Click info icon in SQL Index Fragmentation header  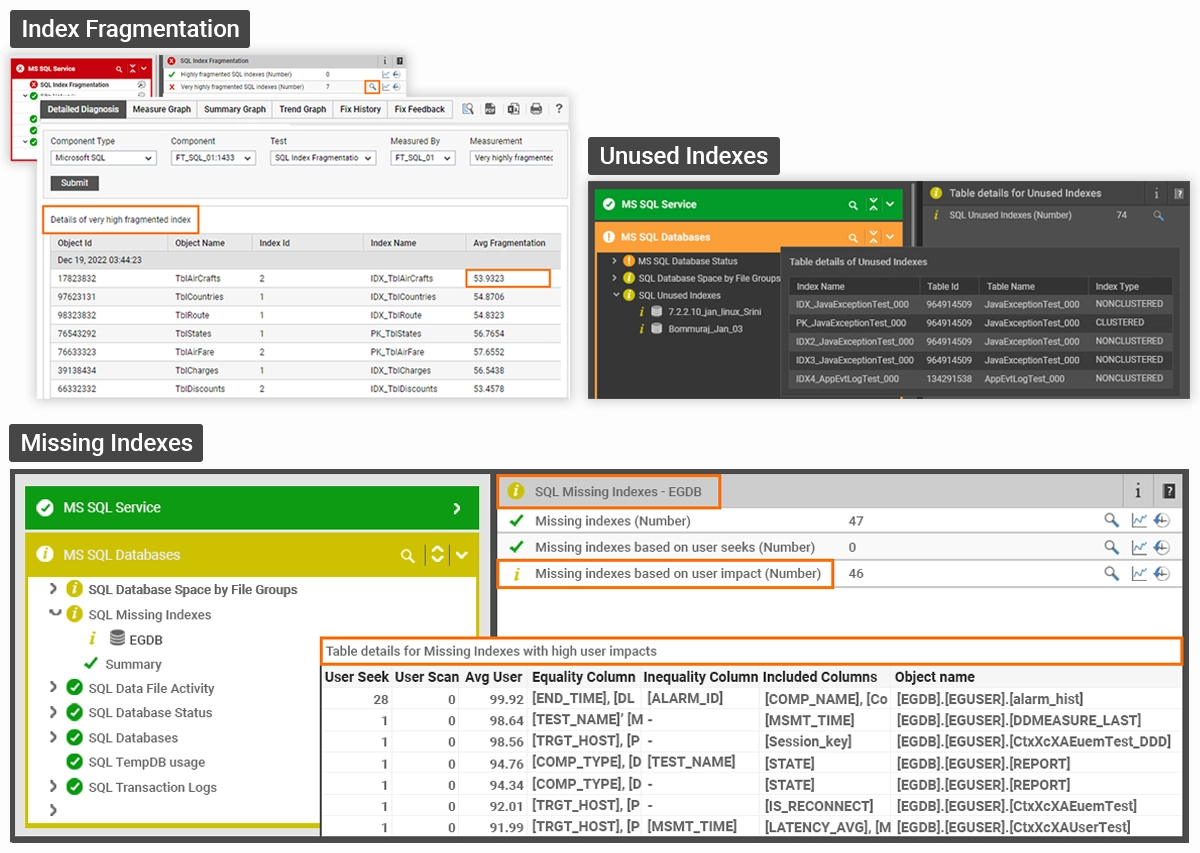[x=385, y=61]
